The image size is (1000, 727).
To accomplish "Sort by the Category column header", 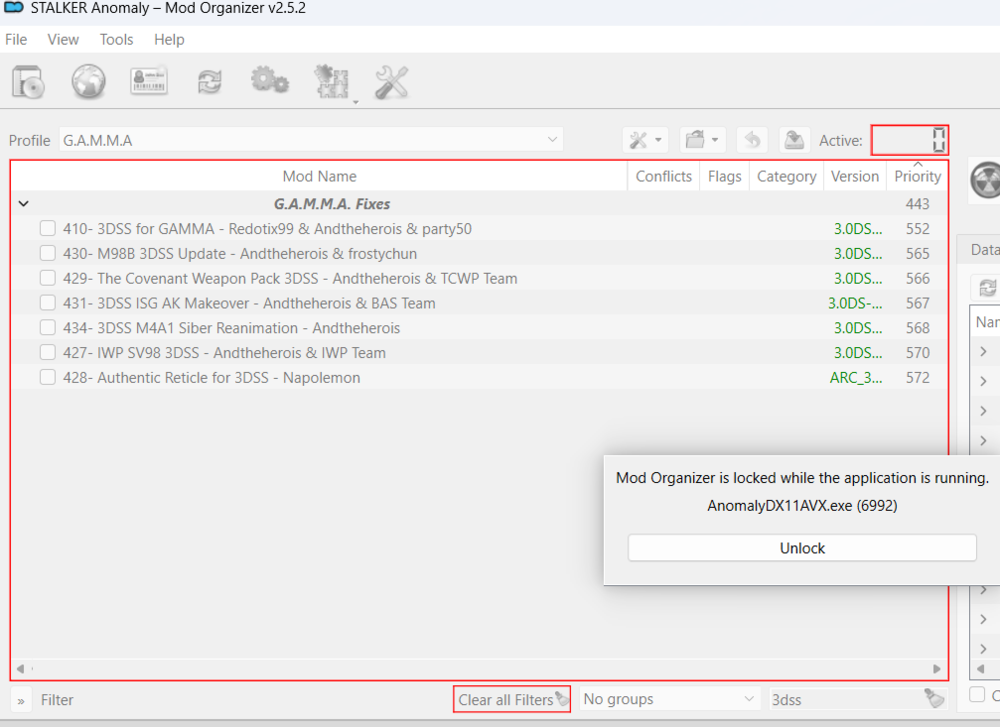I will (x=786, y=177).
